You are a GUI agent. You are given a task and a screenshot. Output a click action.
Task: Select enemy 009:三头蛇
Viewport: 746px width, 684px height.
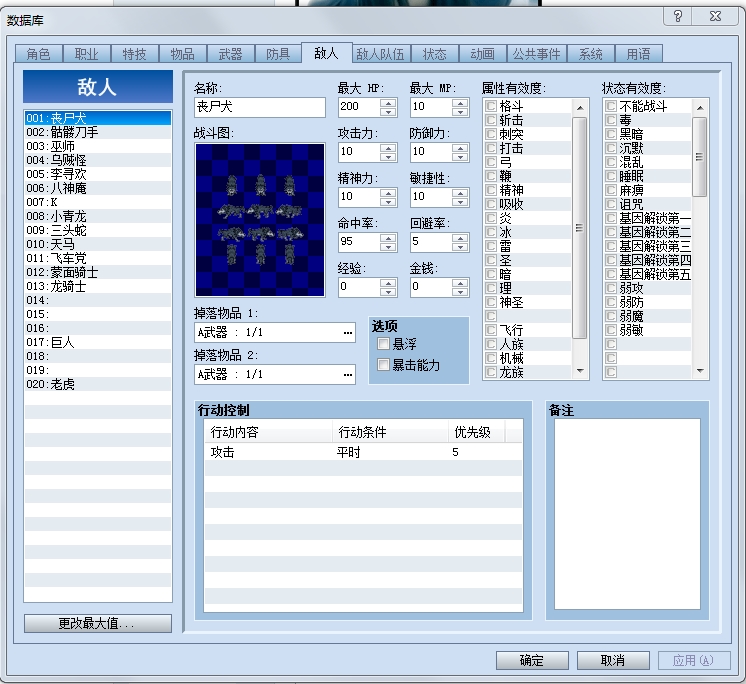click(x=98, y=230)
